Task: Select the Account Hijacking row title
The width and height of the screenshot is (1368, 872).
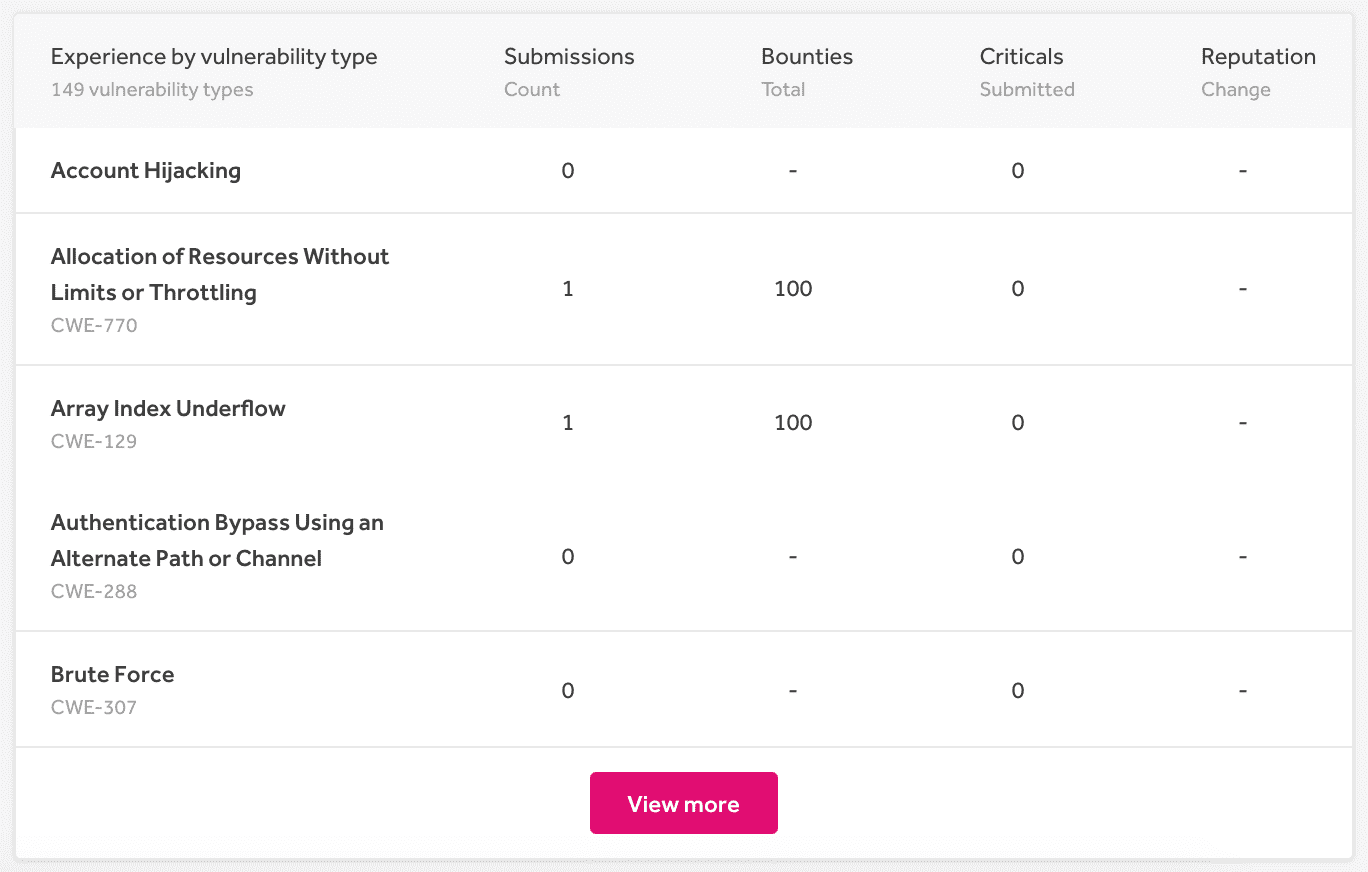Action: pyautogui.click(x=146, y=171)
